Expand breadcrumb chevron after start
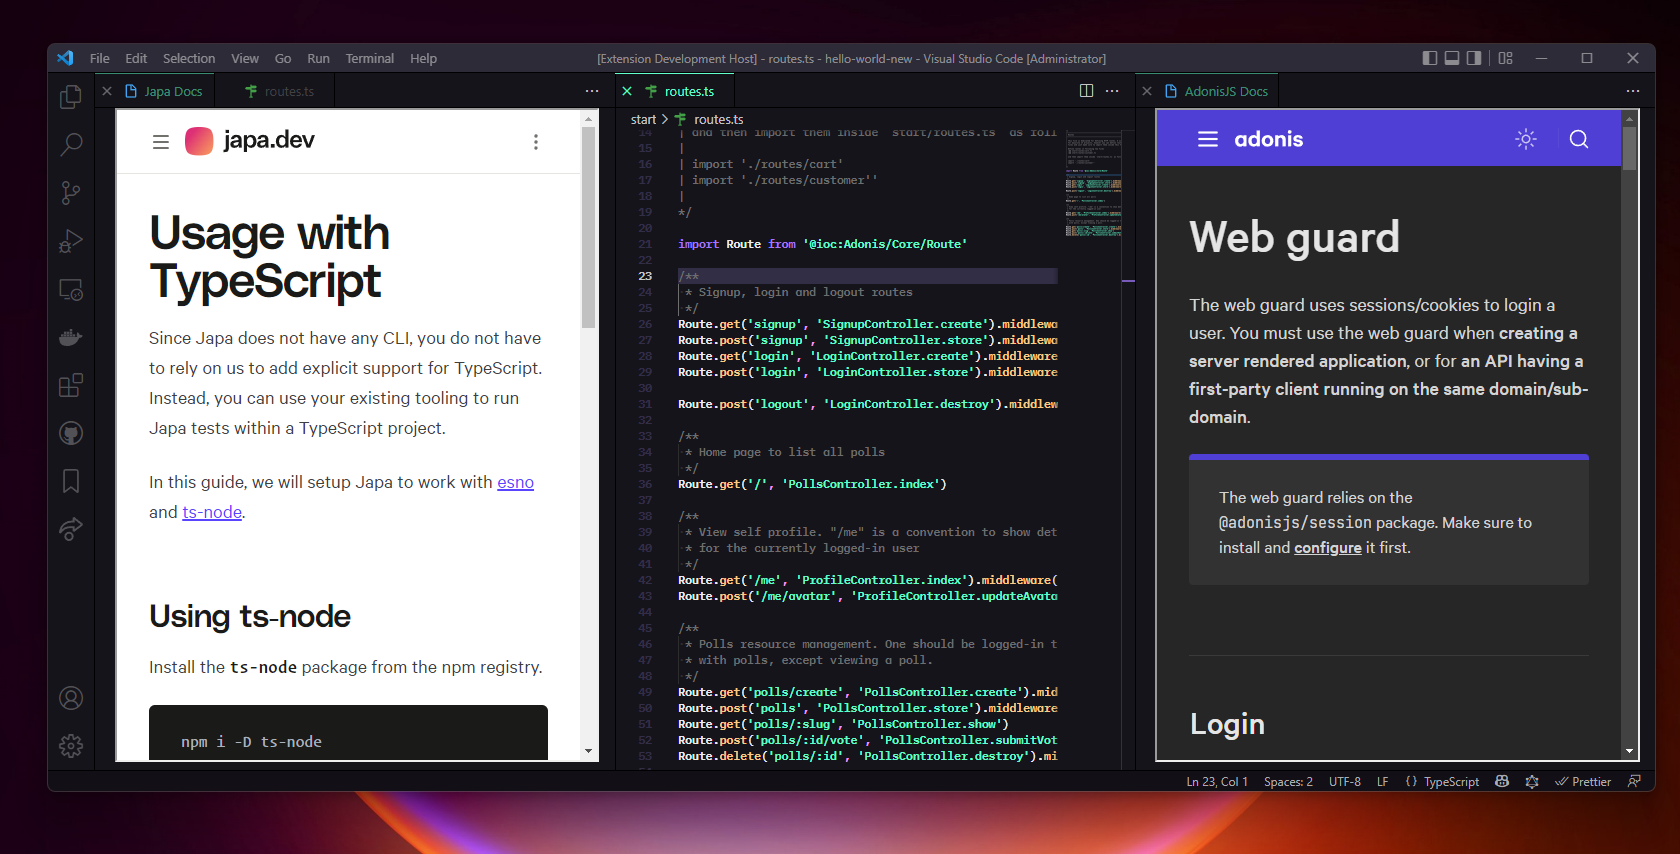The height and width of the screenshot is (854, 1680). tap(665, 119)
